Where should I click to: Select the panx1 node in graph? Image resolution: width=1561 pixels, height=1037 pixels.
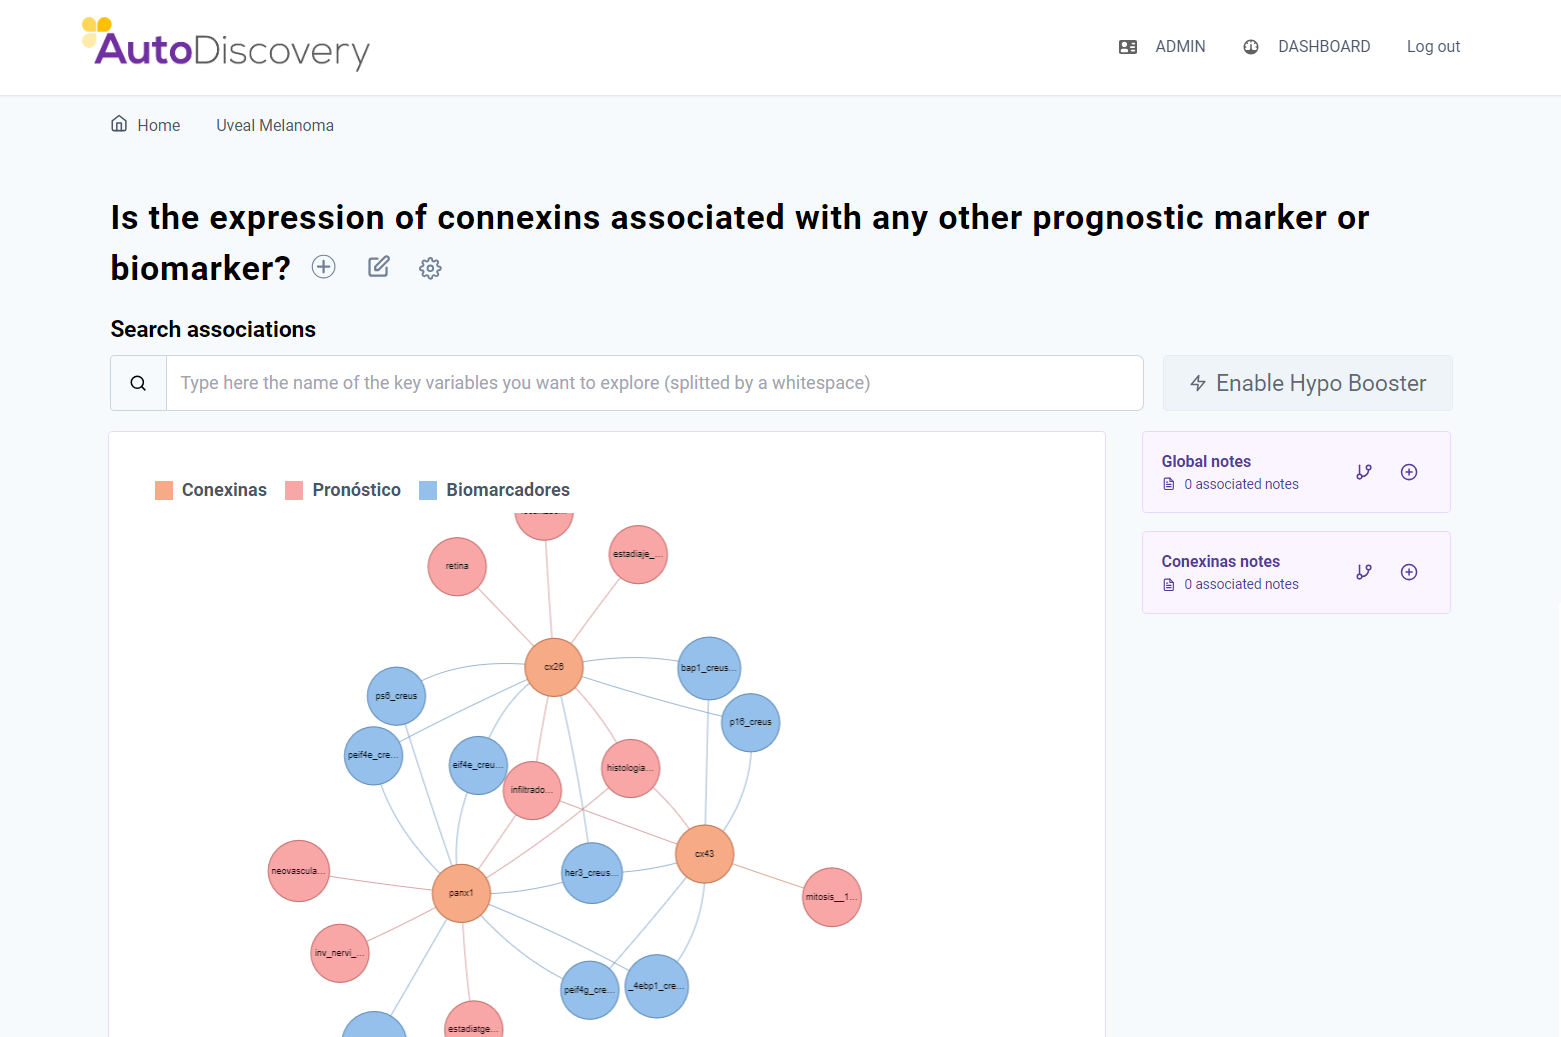461,893
